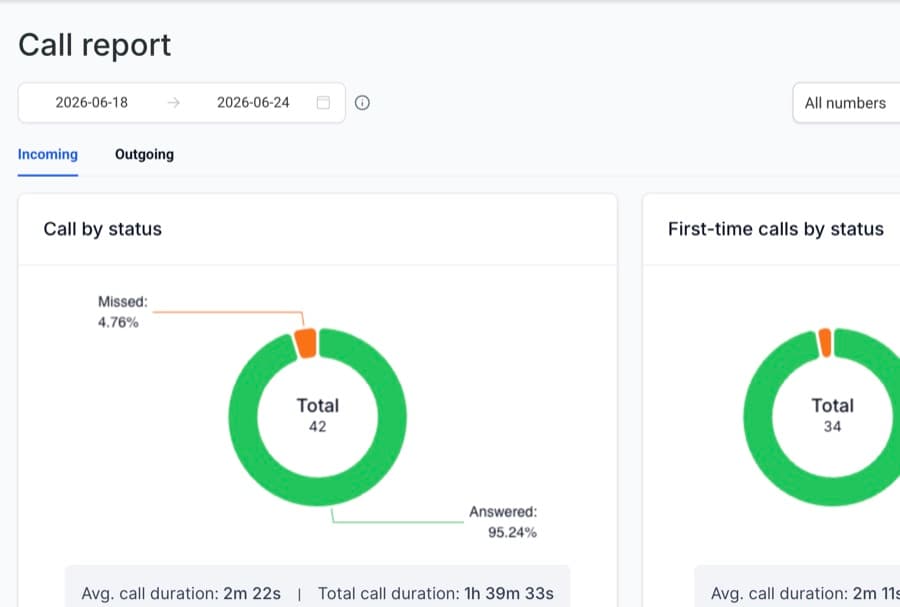Select the end date 2026-06-24 field
Viewport: 900px width, 607px height.
253,103
